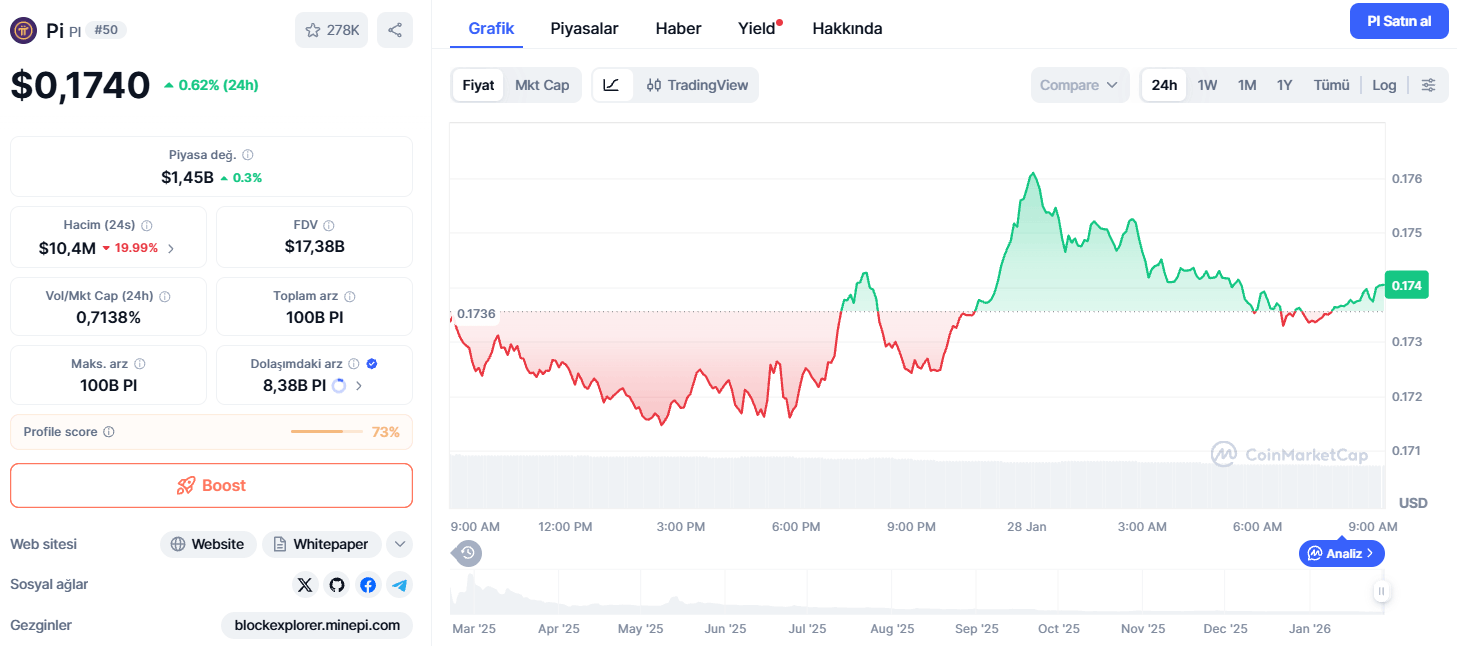Viewport: 1457px width, 646px height.
Task: Expand Hacim (24s) details arrow
Action: [171, 248]
